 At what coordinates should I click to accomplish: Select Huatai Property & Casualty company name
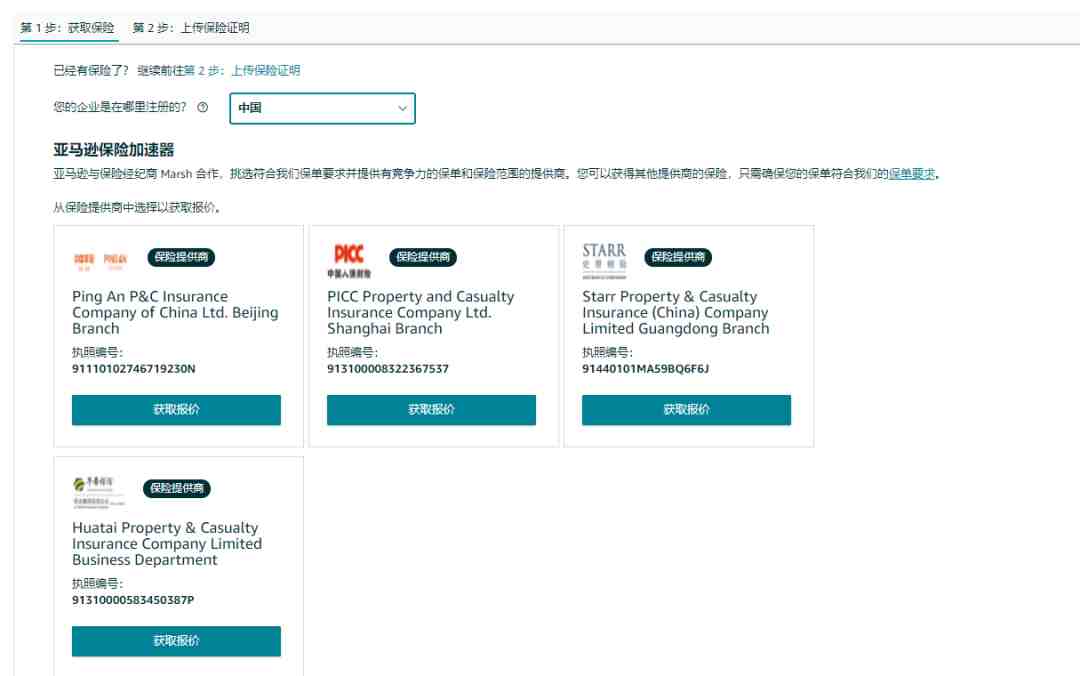pos(167,544)
